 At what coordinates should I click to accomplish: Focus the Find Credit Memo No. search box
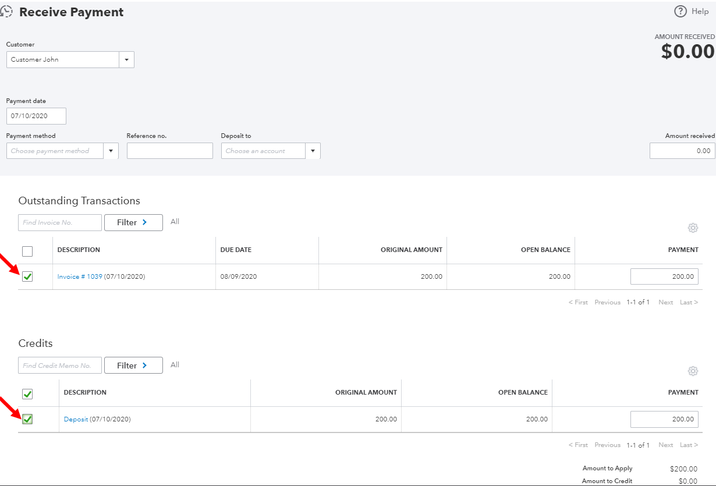(60, 365)
